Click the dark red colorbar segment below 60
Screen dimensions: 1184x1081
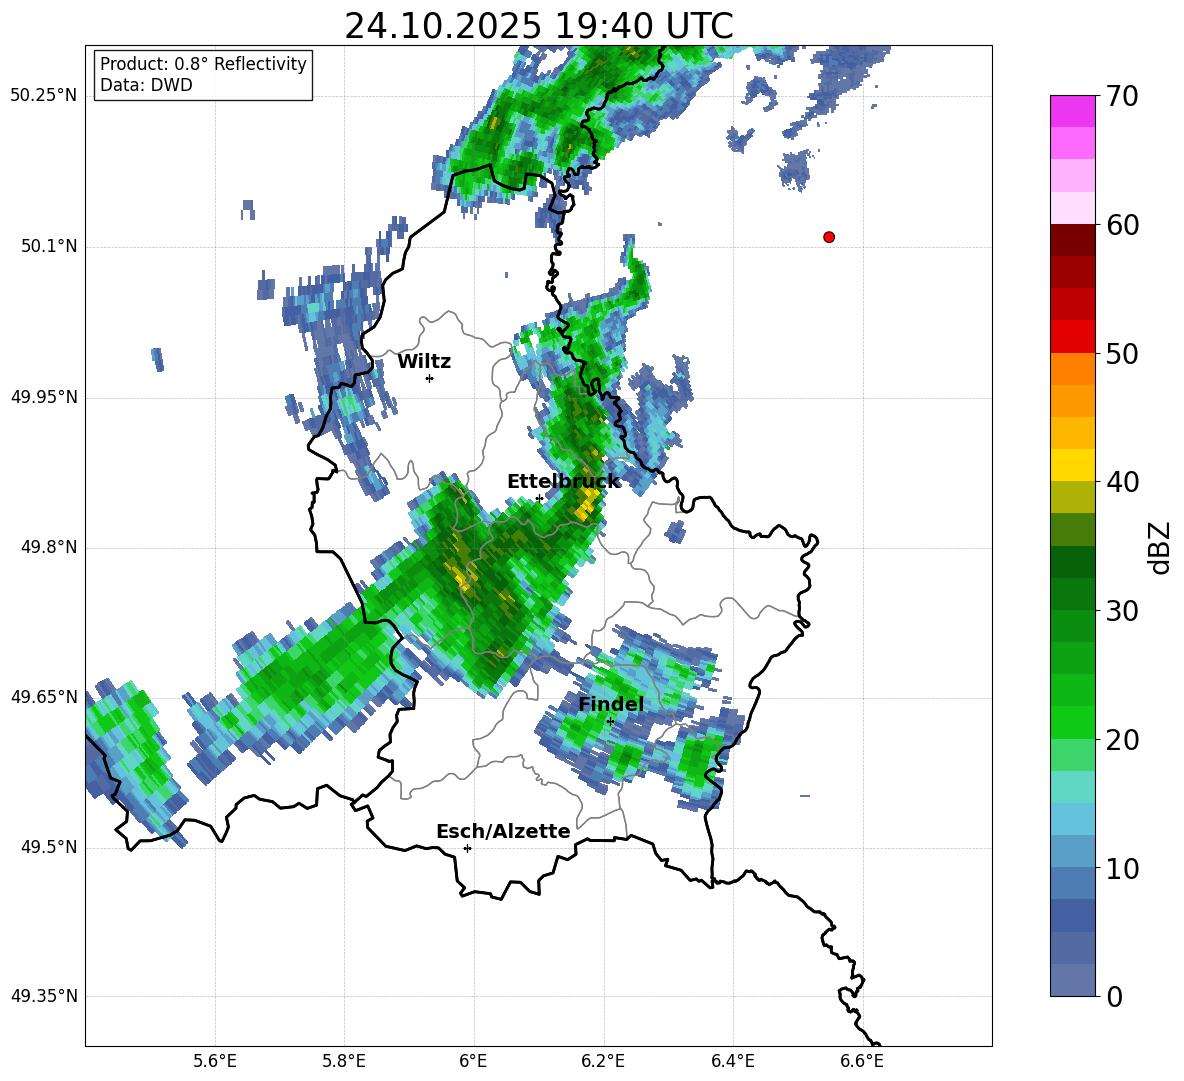1072,240
